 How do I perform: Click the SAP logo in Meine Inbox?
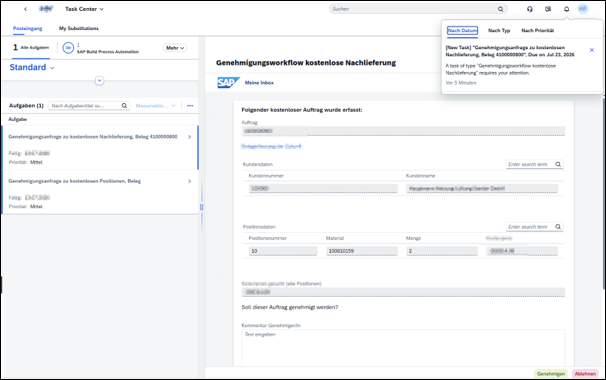(228, 83)
